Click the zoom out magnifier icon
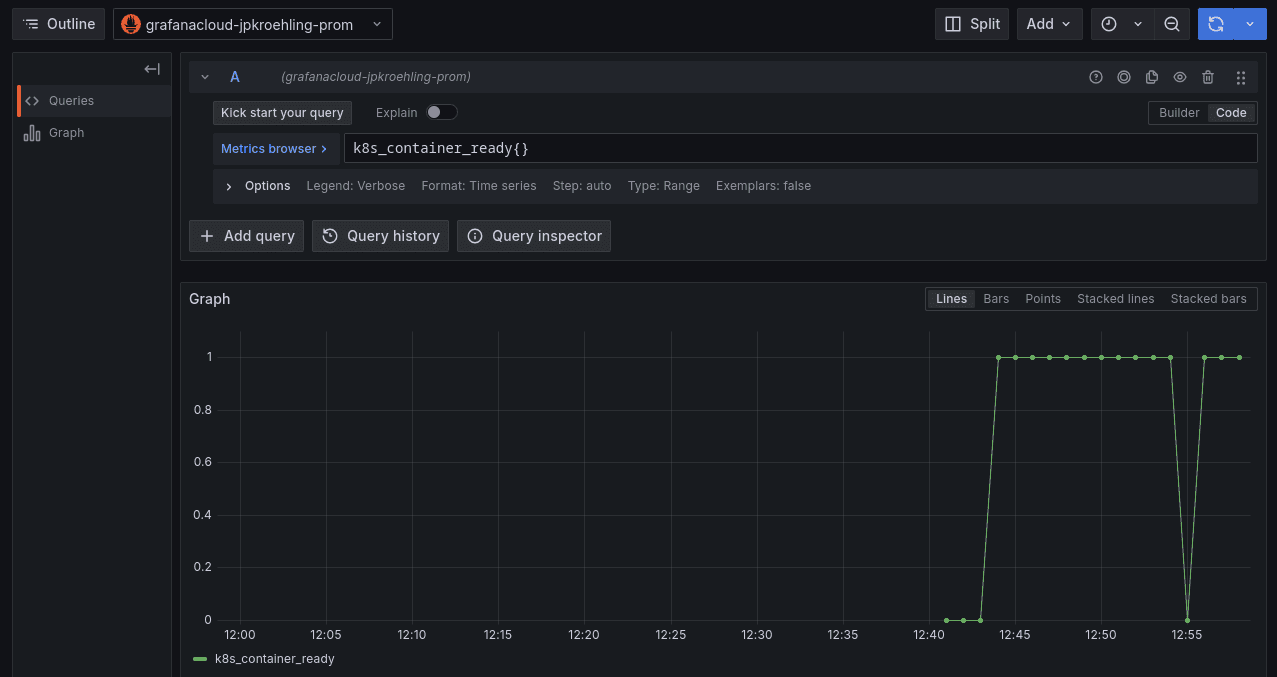This screenshot has width=1277, height=677. 1171,23
